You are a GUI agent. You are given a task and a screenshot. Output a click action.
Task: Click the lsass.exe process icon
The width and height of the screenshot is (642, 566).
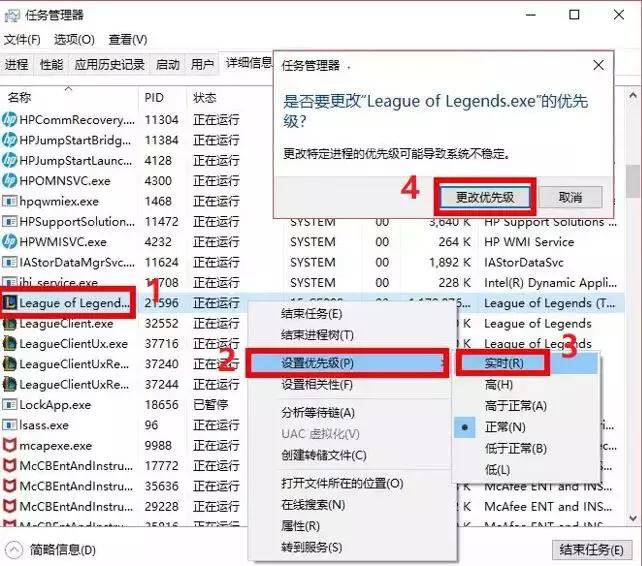[x=9, y=425]
